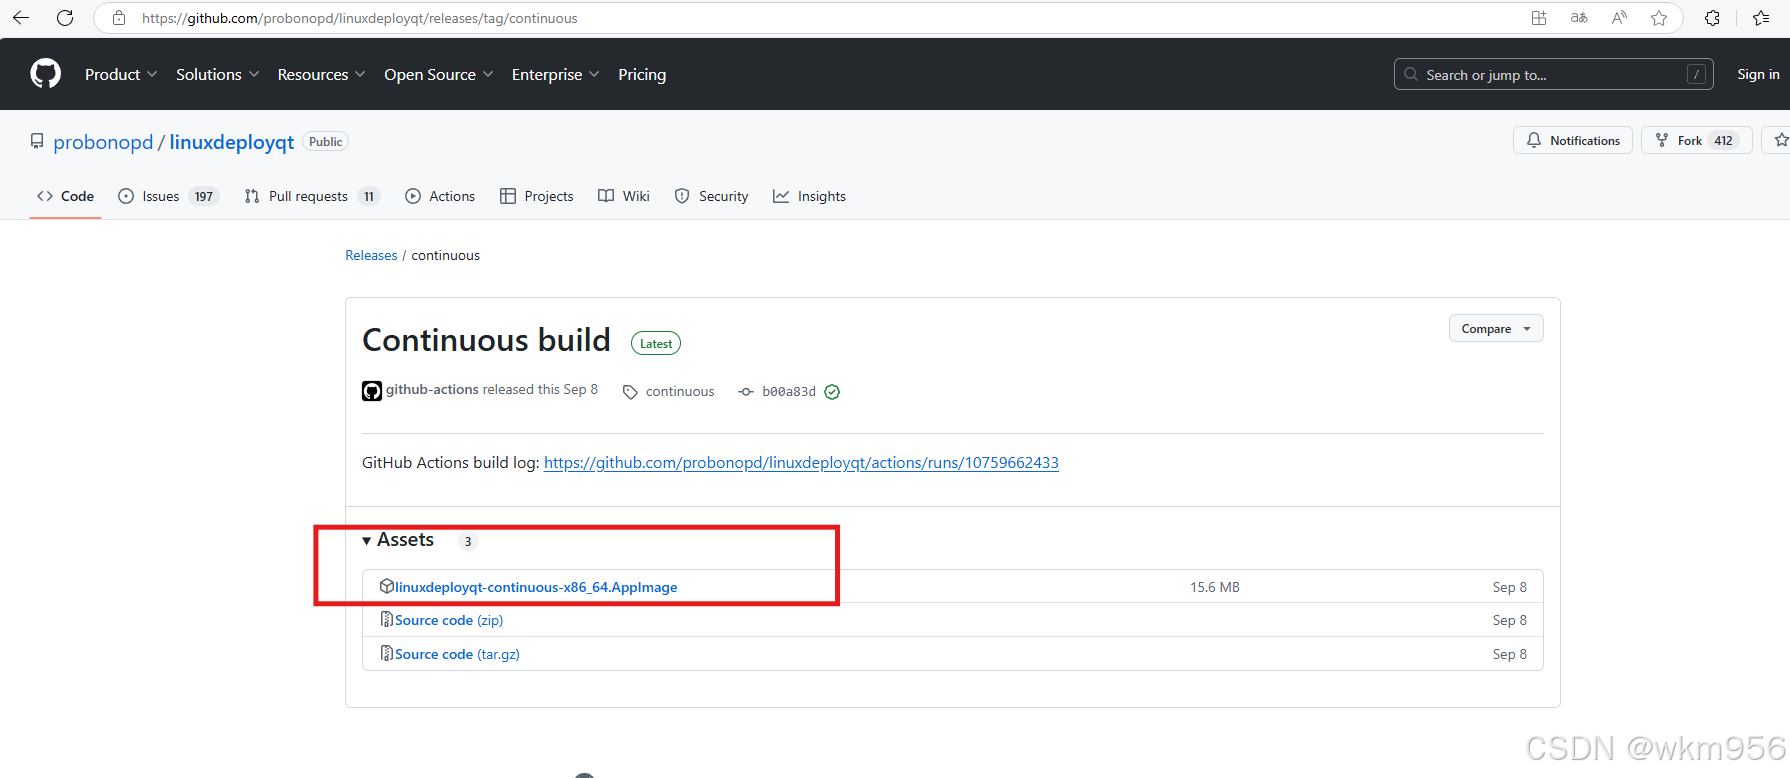Open the Pull requests tab

pyautogui.click(x=312, y=196)
